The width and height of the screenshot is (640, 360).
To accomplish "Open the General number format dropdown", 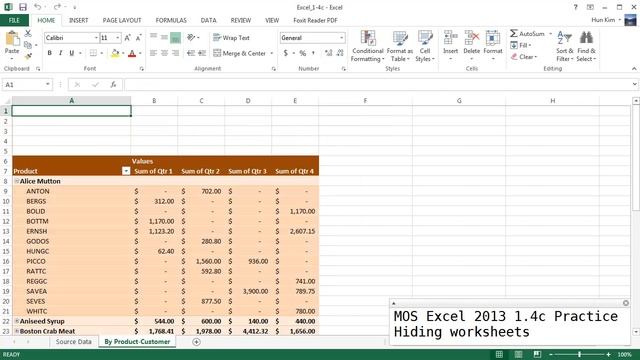I will tap(342, 38).
